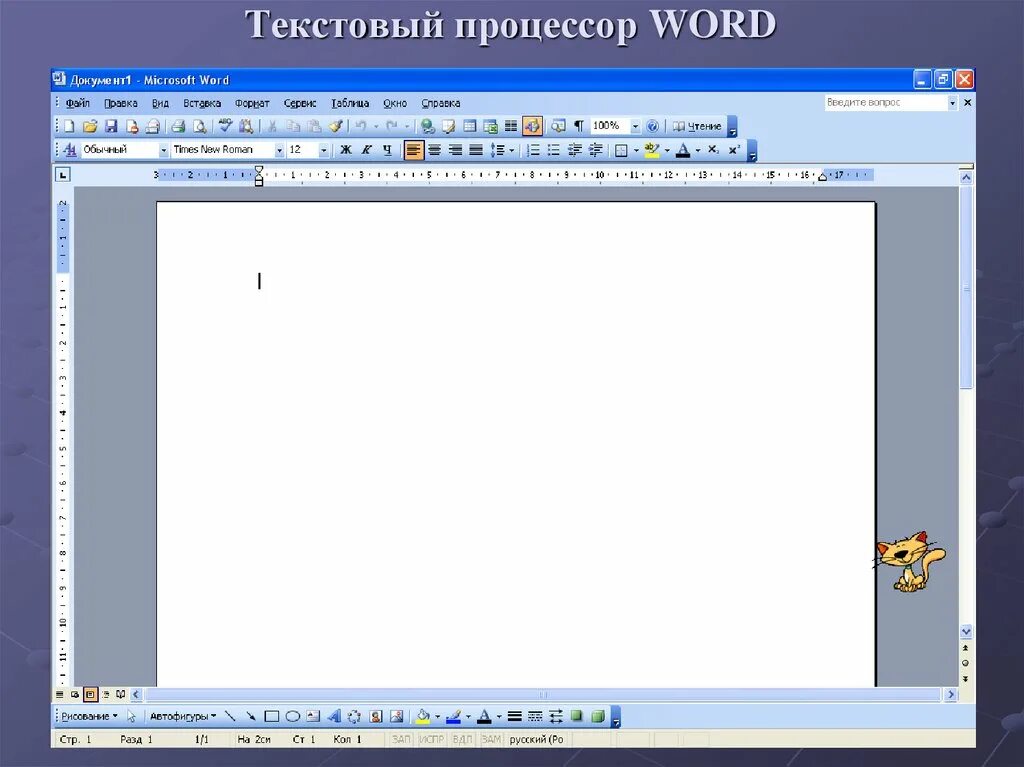Toggle the highlighted Align Left button
Image resolution: width=1024 pixels, height=767 pixels.
click(413, 150)
